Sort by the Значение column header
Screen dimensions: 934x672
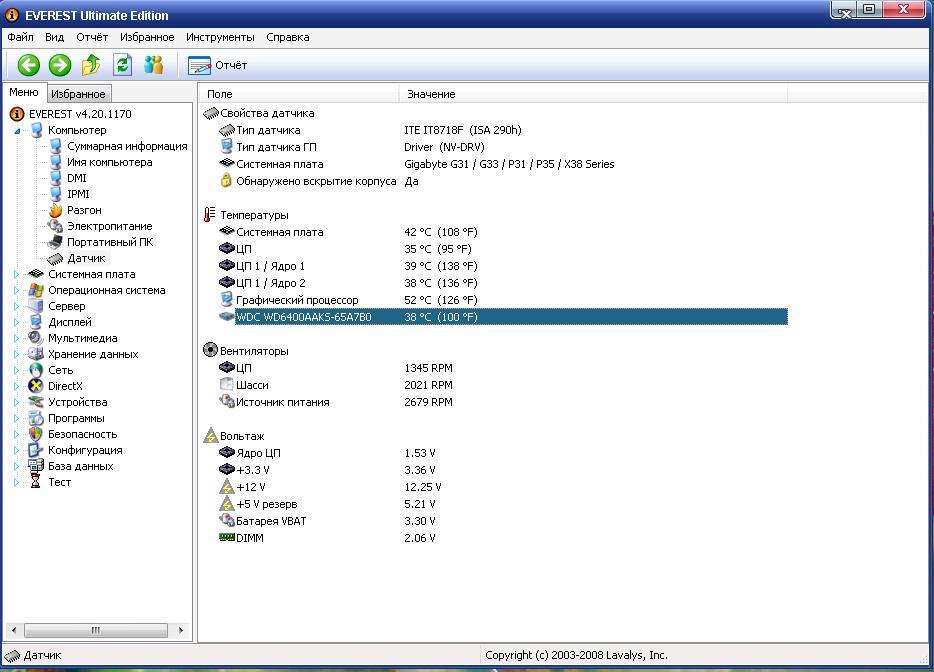click(x=593, y=94)
